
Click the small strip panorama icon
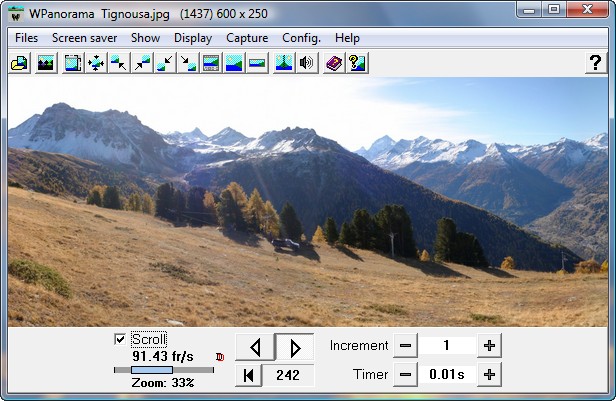point(257,63)
